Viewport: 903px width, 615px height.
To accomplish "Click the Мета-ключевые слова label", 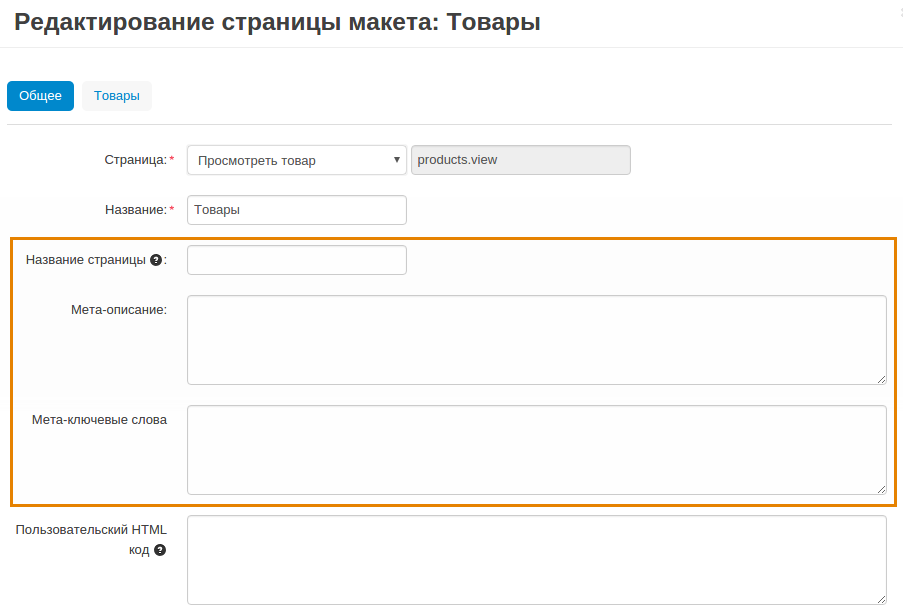I will tap(99, 420).
